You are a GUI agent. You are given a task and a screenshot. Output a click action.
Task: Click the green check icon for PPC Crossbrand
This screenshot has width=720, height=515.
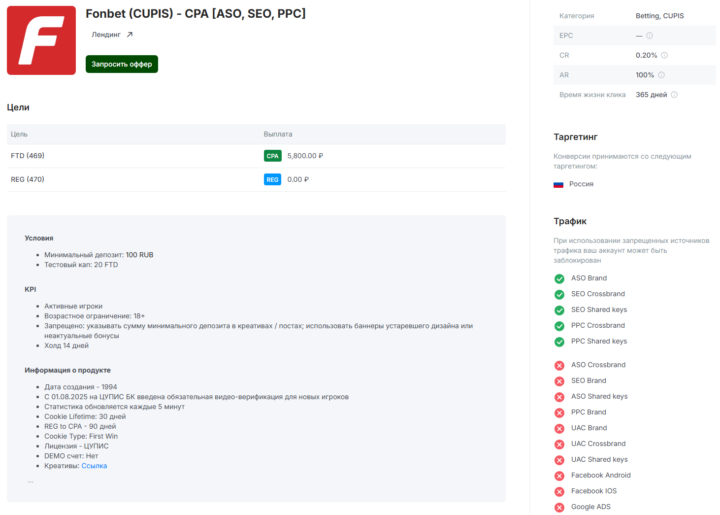559,326
